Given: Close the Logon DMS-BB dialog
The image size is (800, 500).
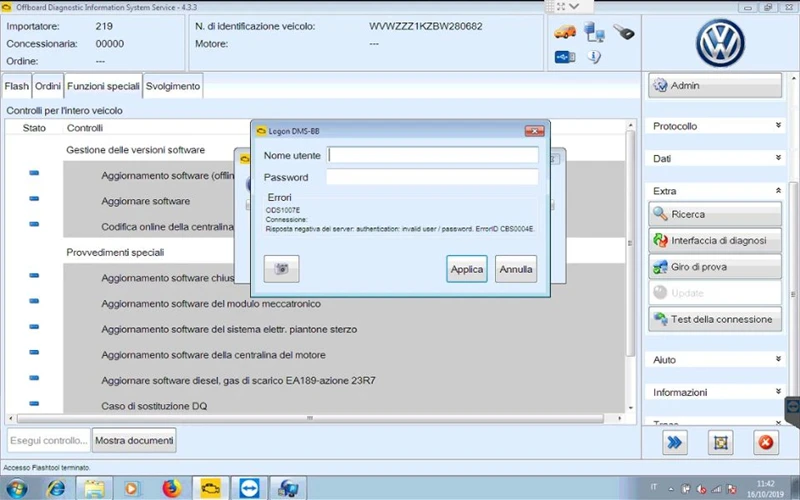Looking at the screenshot, I should coord(534,131).
